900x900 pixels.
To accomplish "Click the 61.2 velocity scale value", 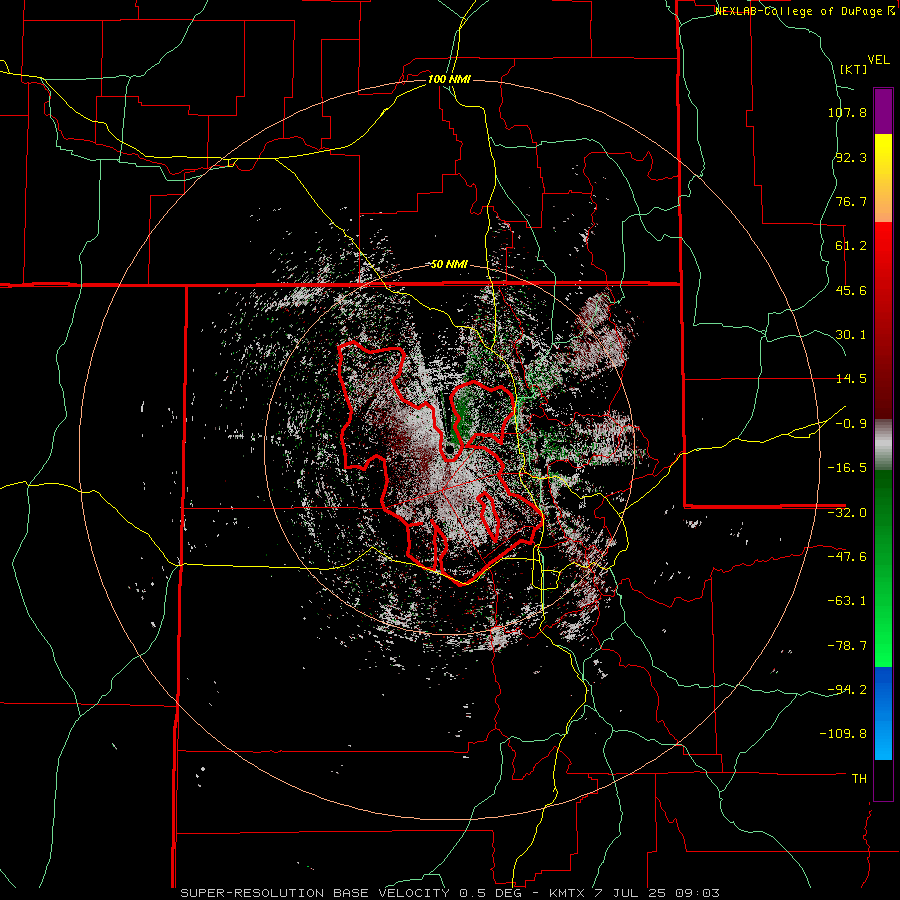I will click(851, 246).
